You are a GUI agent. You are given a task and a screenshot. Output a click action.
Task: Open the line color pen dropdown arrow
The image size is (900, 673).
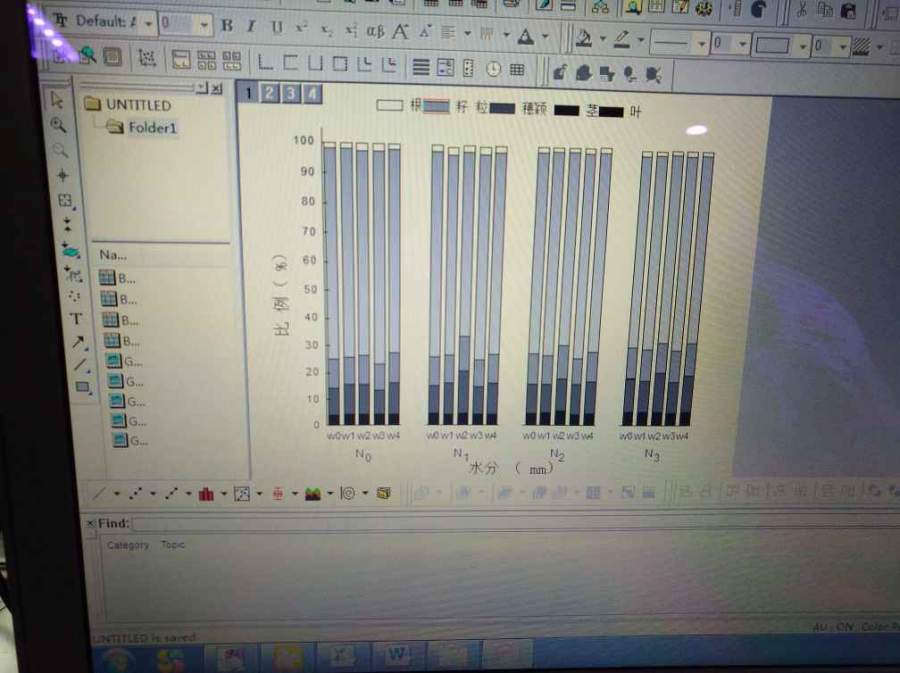tap(641, 41)
